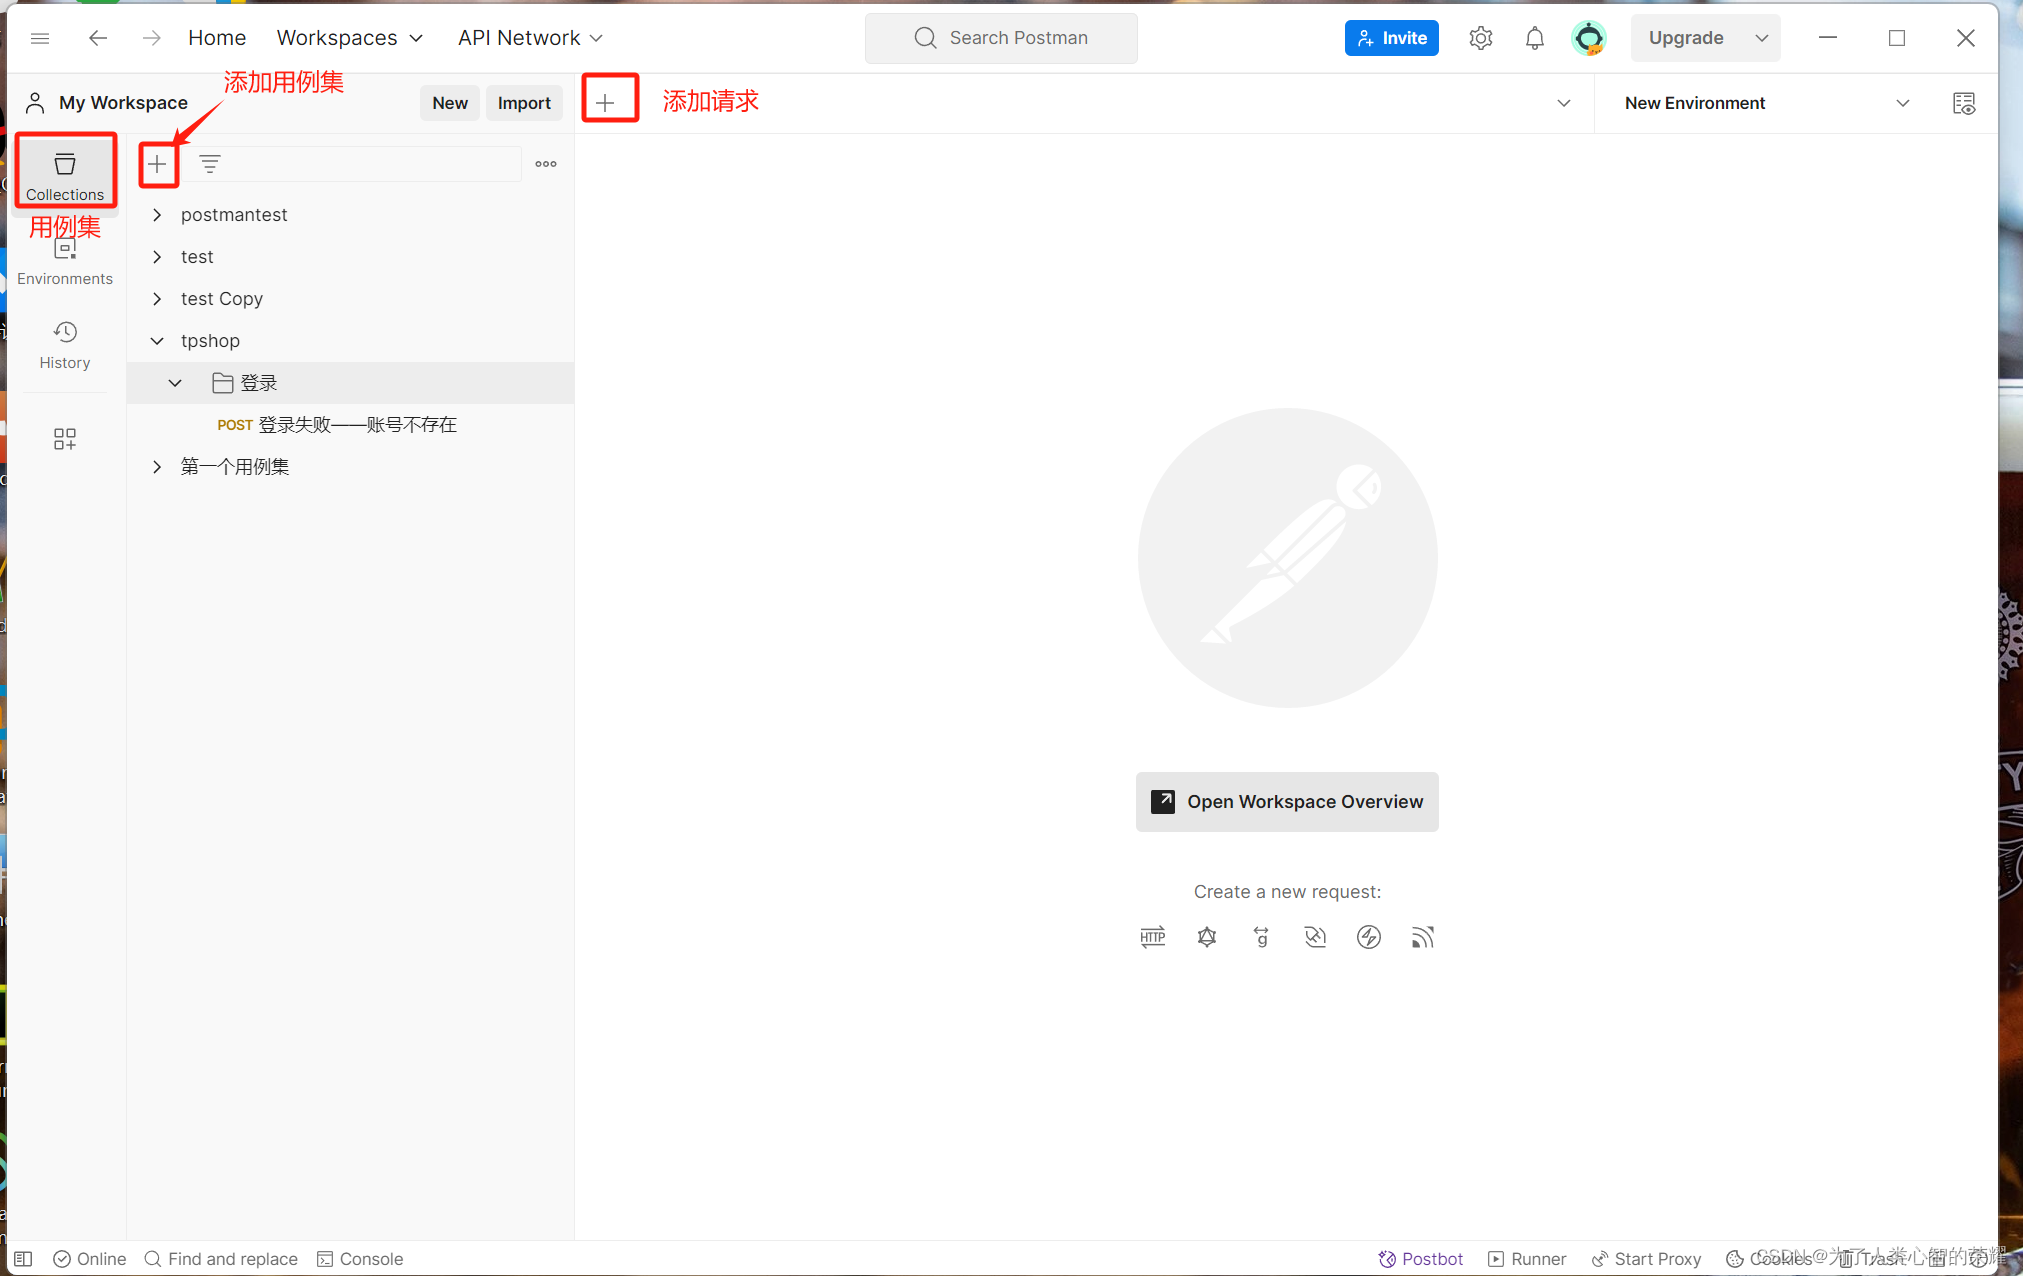Expand the tpshop collection tree

[159, 340]
